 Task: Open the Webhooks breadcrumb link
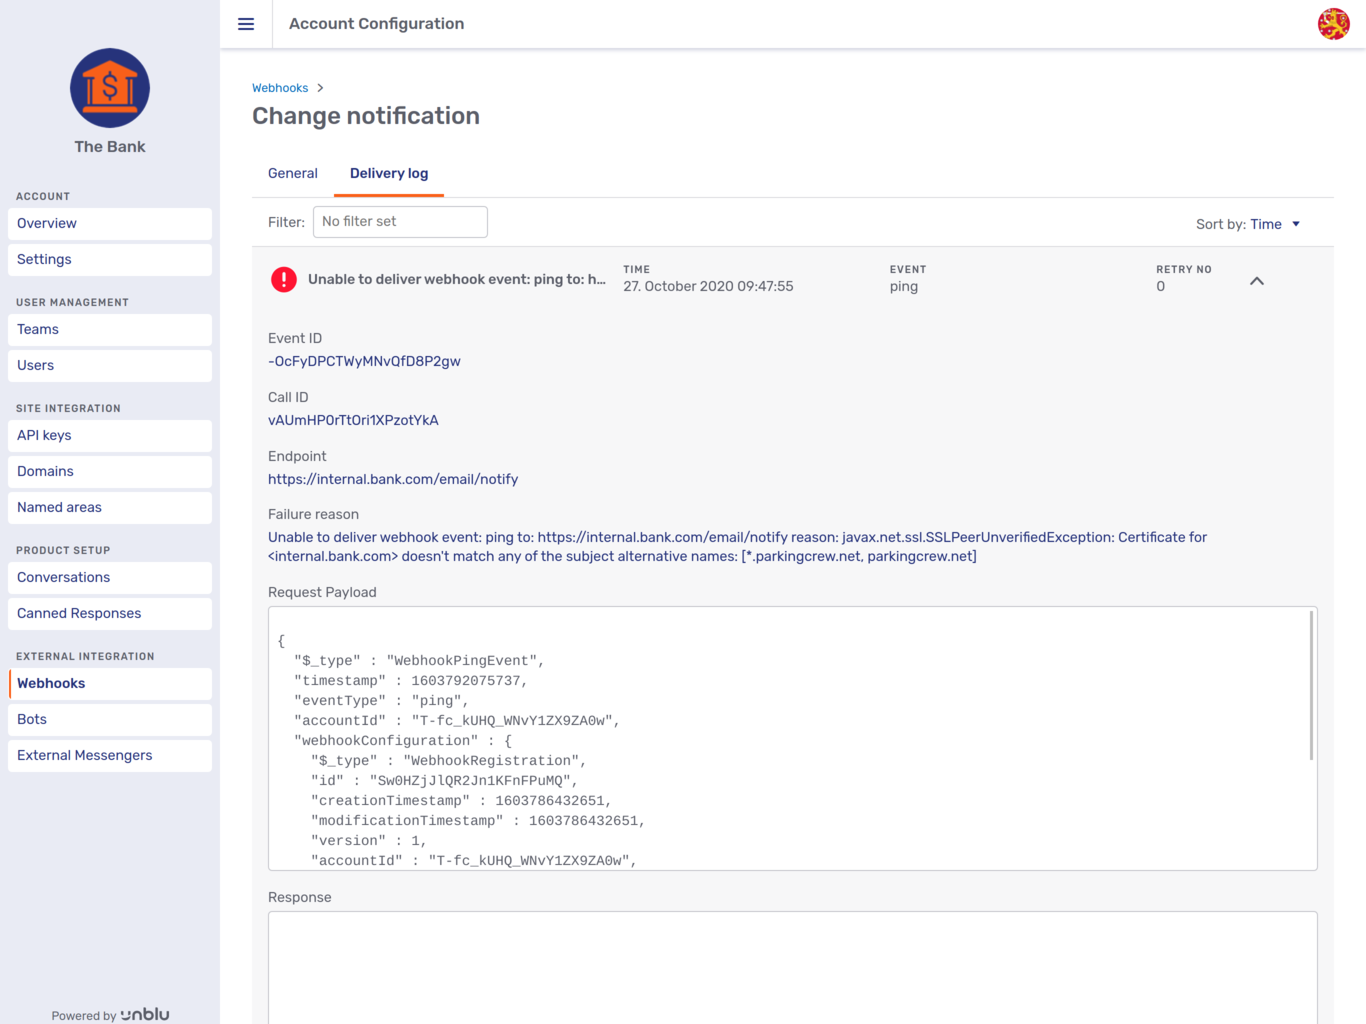point(280,87)
